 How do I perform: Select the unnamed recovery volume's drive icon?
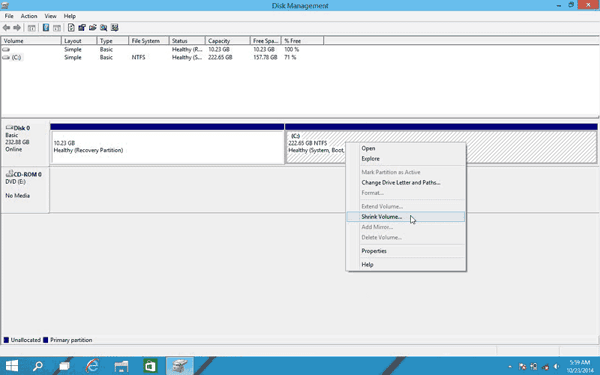[6, 49]
